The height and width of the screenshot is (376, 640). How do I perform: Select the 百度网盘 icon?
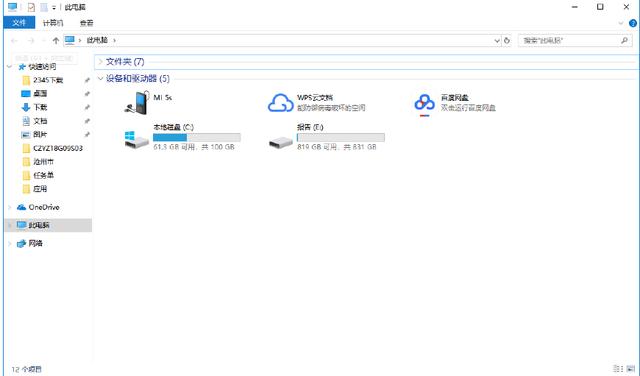point(424,105)
